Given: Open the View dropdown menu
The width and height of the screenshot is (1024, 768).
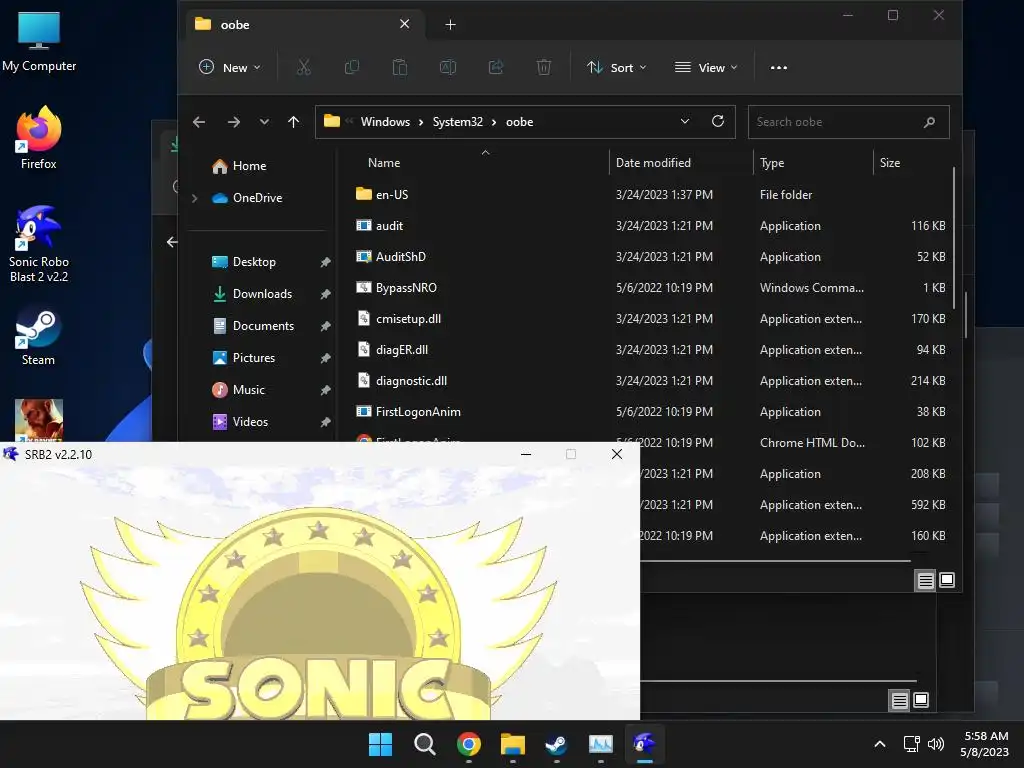Looking at the screenshot, I should point(706,67).
